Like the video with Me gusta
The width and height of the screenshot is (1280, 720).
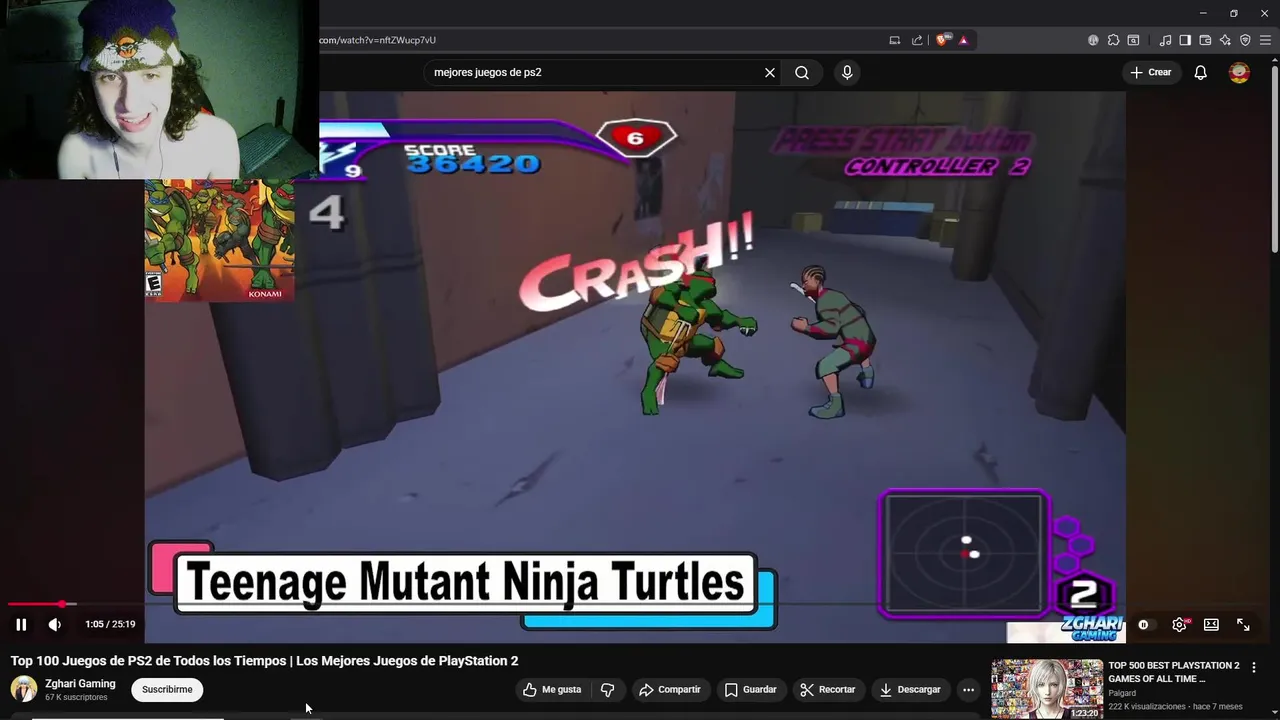point(552,690)
